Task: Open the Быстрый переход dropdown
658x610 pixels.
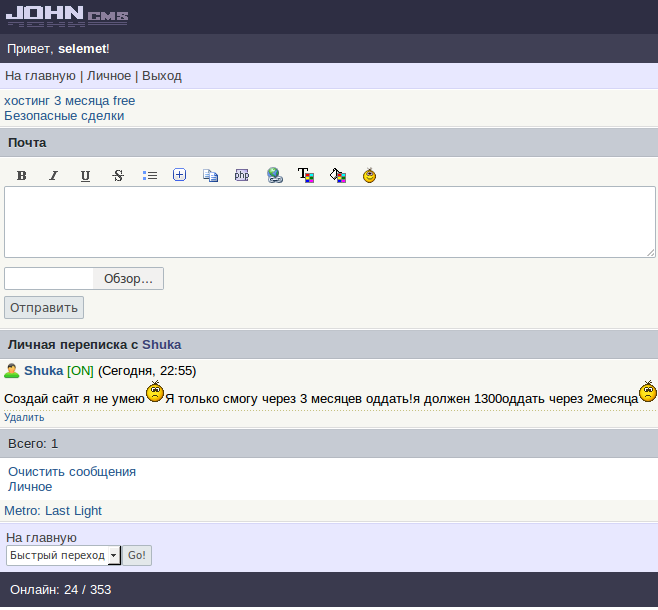Action: point(63,555)
